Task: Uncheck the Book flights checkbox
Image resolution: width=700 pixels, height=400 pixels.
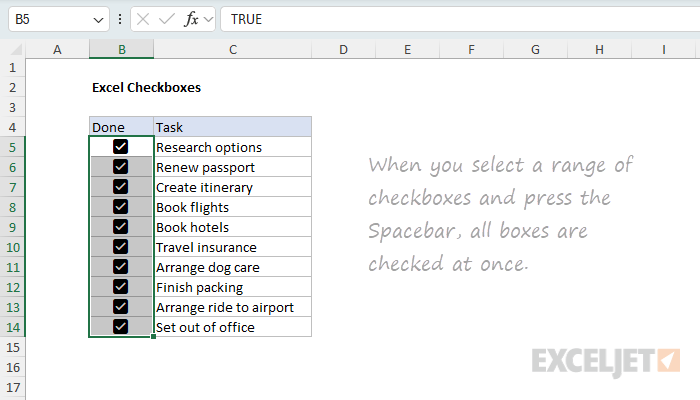Action: (x=121, y=207)
